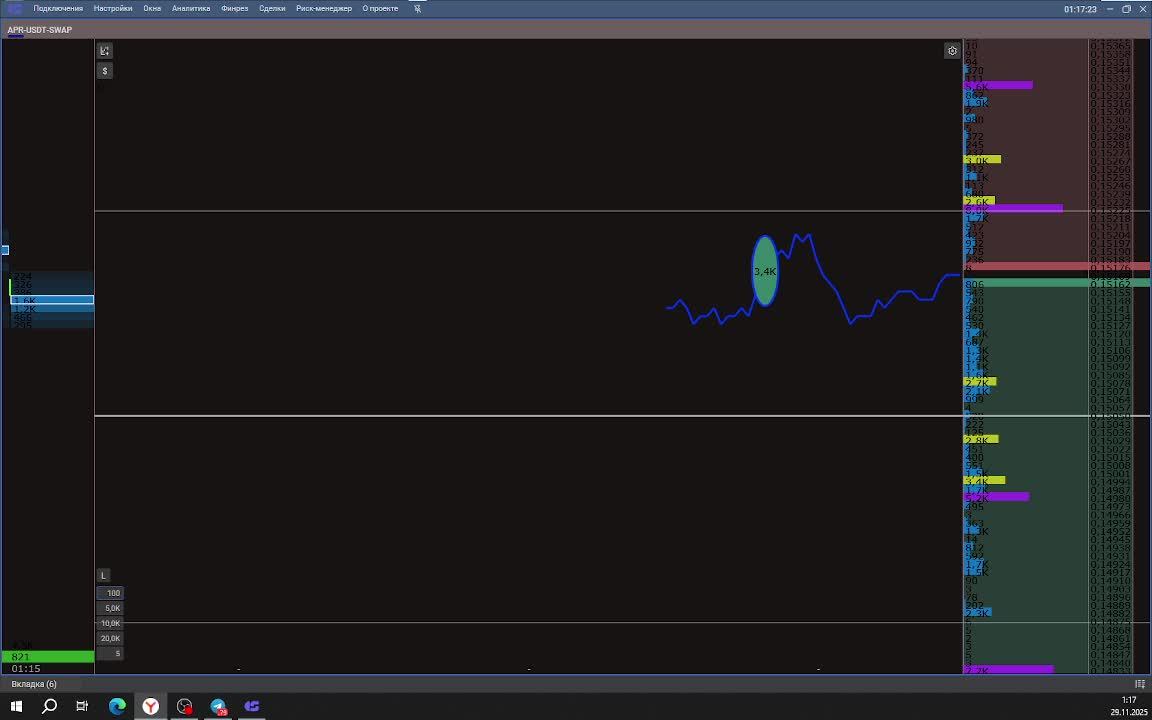Click the purple 5,6K ask bar

click(998, 86)
